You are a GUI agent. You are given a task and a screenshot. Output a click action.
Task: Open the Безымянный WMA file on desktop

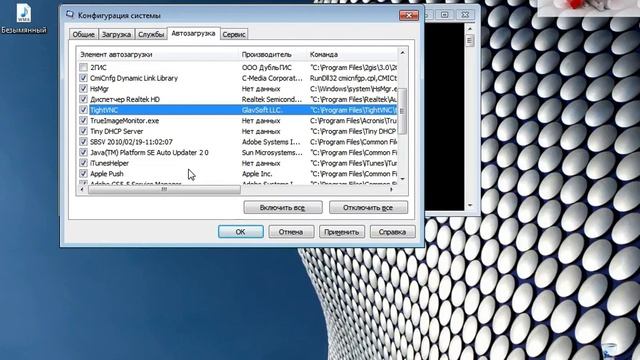click(x=23, y=18)
